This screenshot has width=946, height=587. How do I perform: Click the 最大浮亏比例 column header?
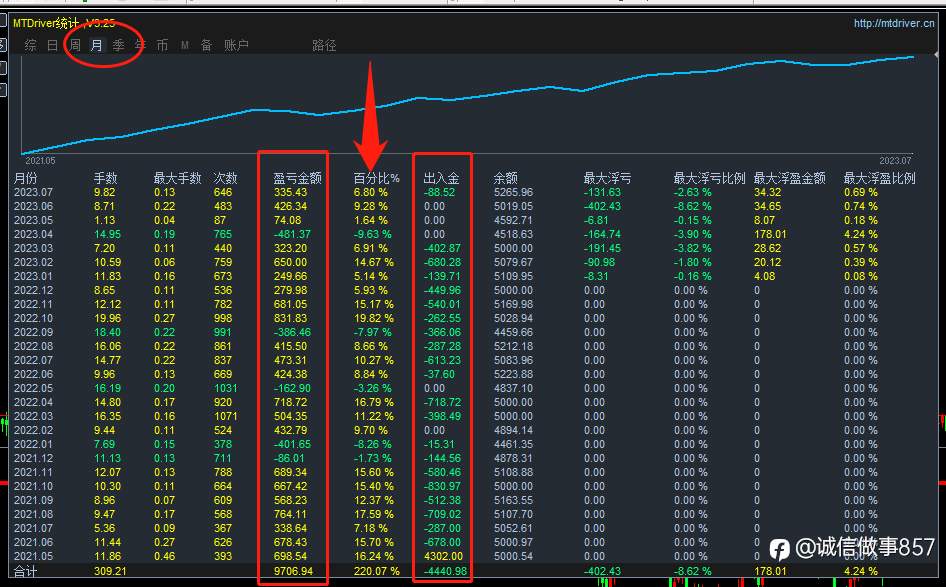pyautogui.click(x=710, y=179)
